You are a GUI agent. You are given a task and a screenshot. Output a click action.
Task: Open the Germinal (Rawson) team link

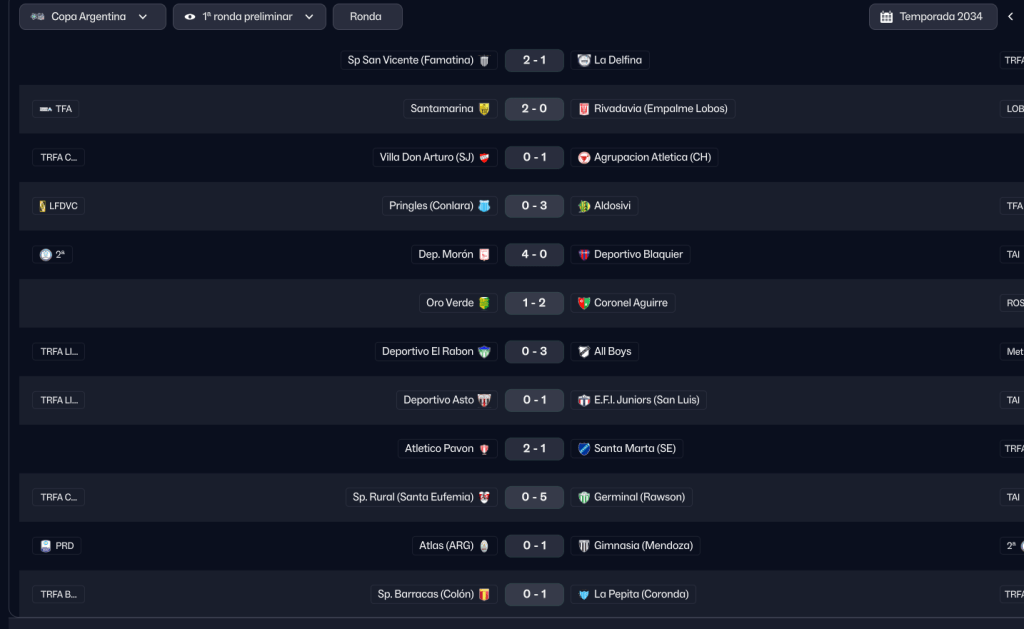click(x=640, y=497)
